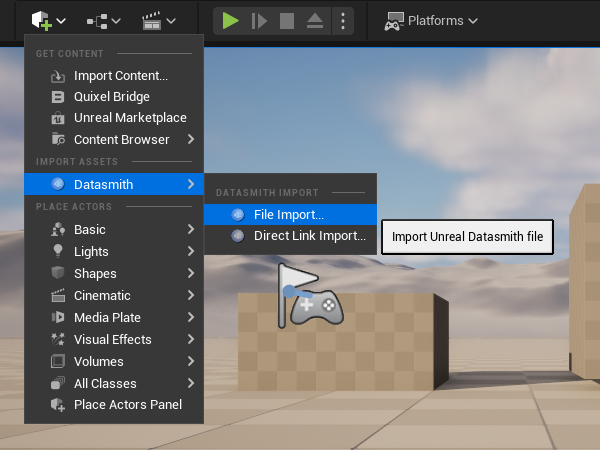Click the Direct Link Import icon
Viewport: 600px width, 450px height.
(238, 236)
